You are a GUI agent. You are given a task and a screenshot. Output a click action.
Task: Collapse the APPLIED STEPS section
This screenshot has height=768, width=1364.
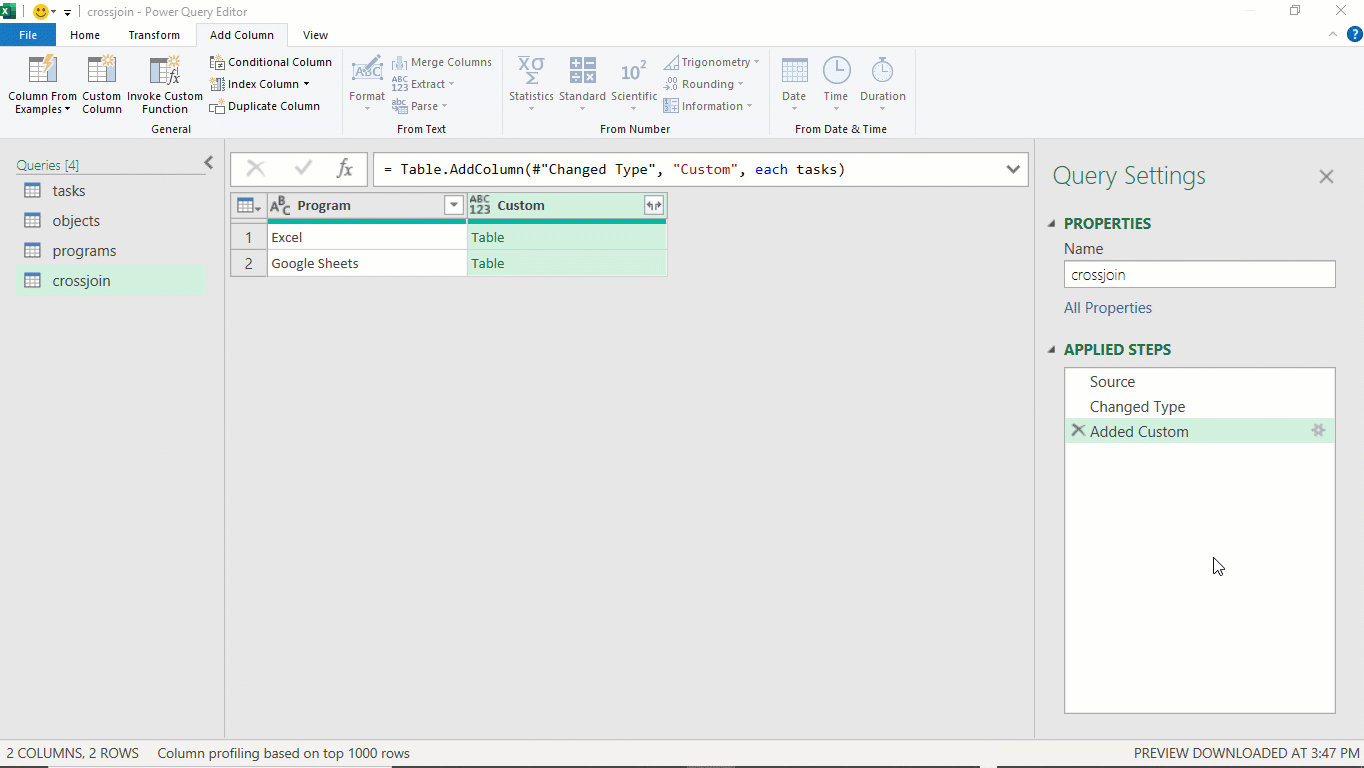pos(1051,350)
